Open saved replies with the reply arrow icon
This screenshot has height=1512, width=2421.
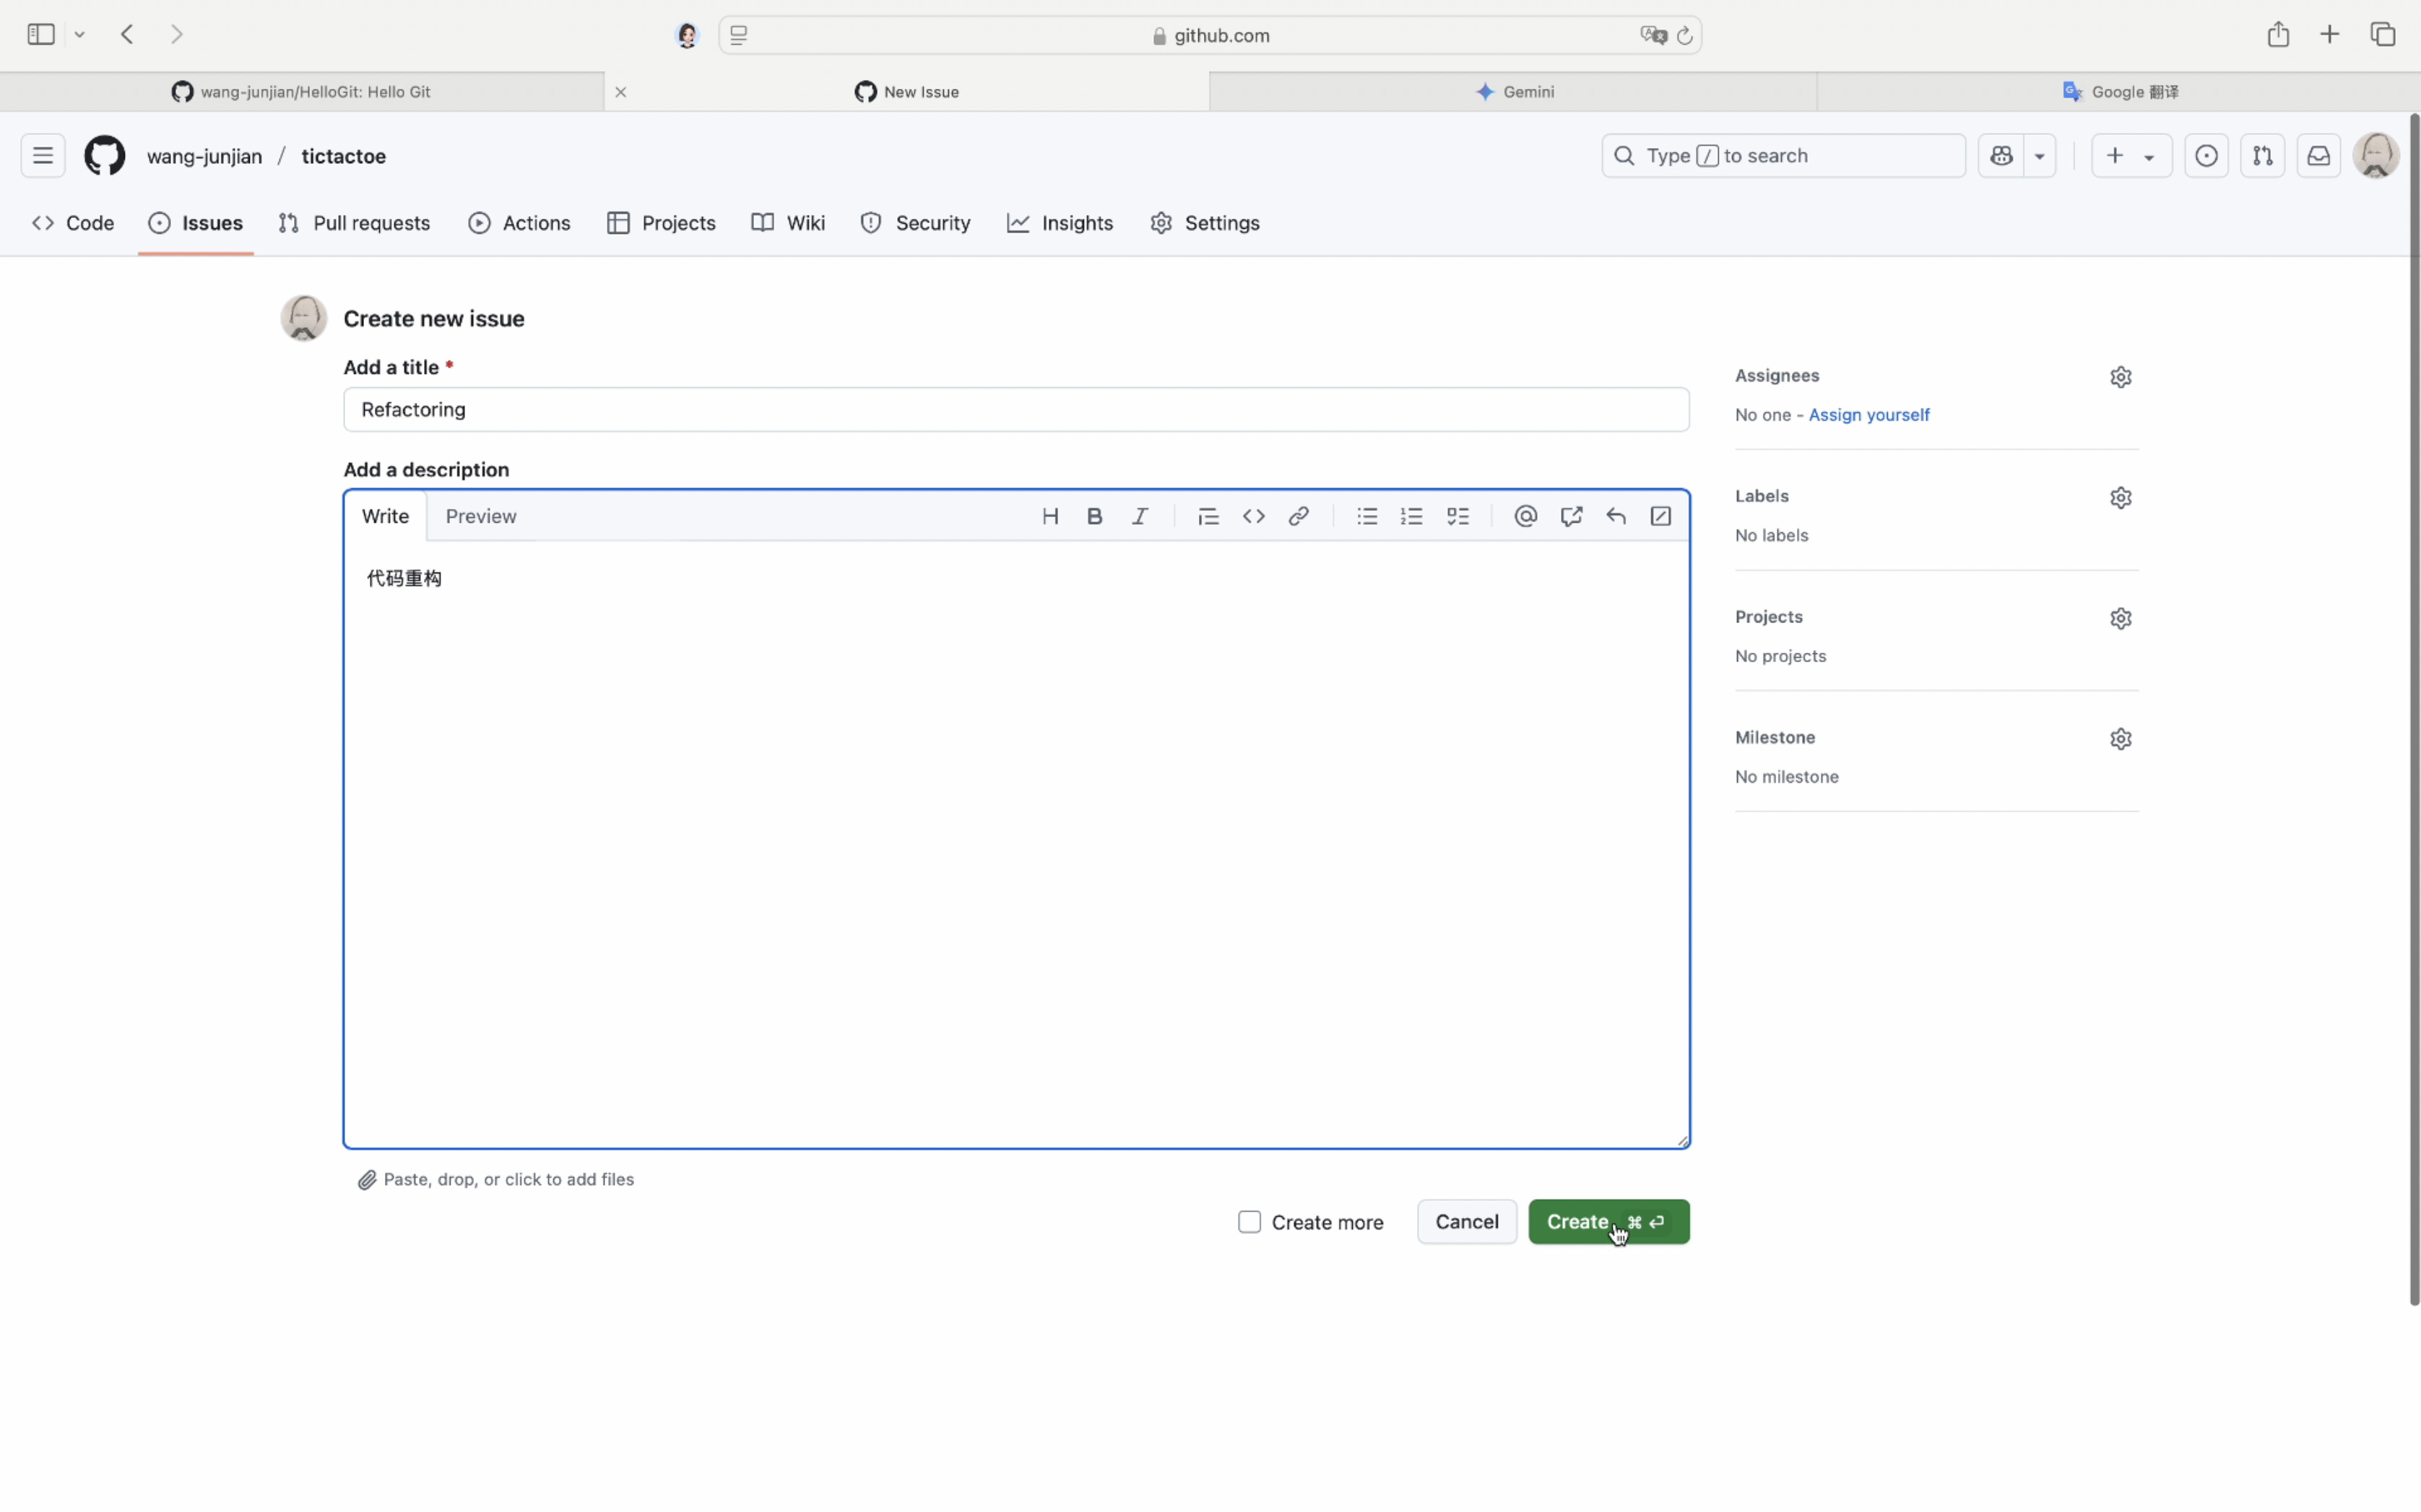click(1615, 516)
